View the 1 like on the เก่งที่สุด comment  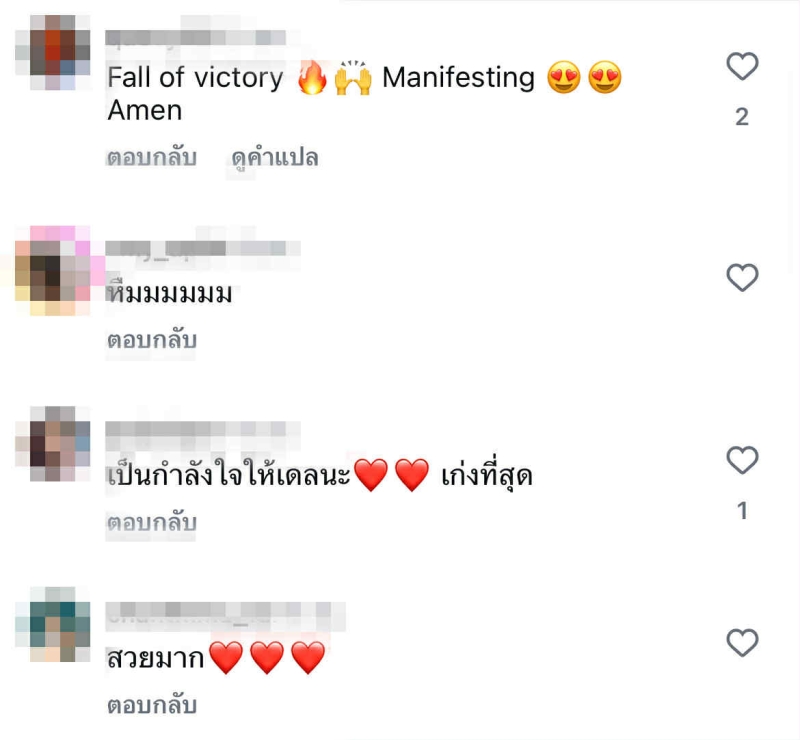pyautogui.click(x=742, y=511)
